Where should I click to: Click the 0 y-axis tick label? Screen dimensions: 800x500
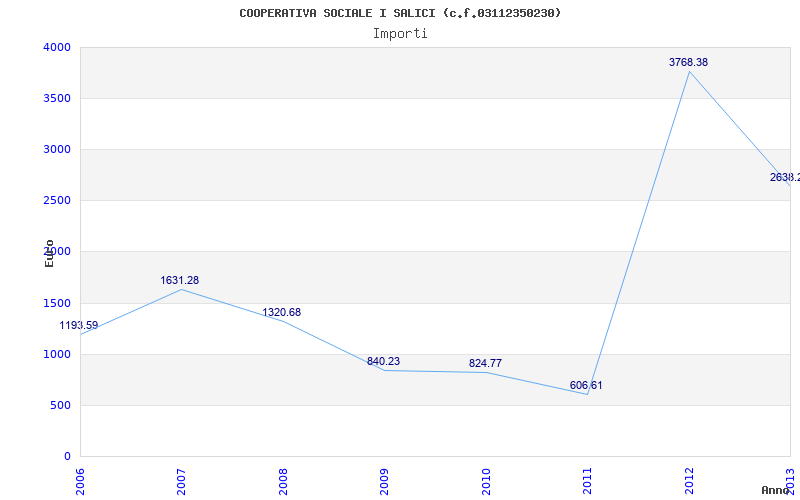(x=67, y=457)
